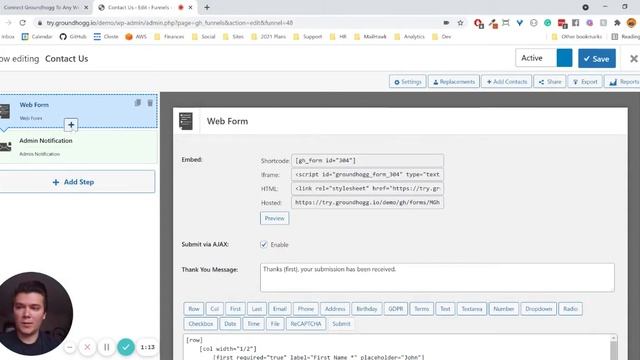
Task: Click the form code editor area
Action: point(397,347)
